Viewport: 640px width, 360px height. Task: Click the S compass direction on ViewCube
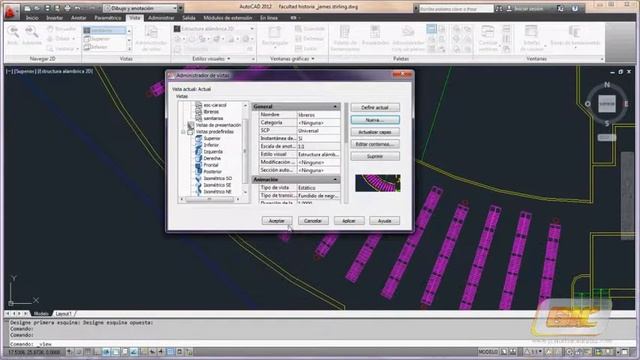607,123
